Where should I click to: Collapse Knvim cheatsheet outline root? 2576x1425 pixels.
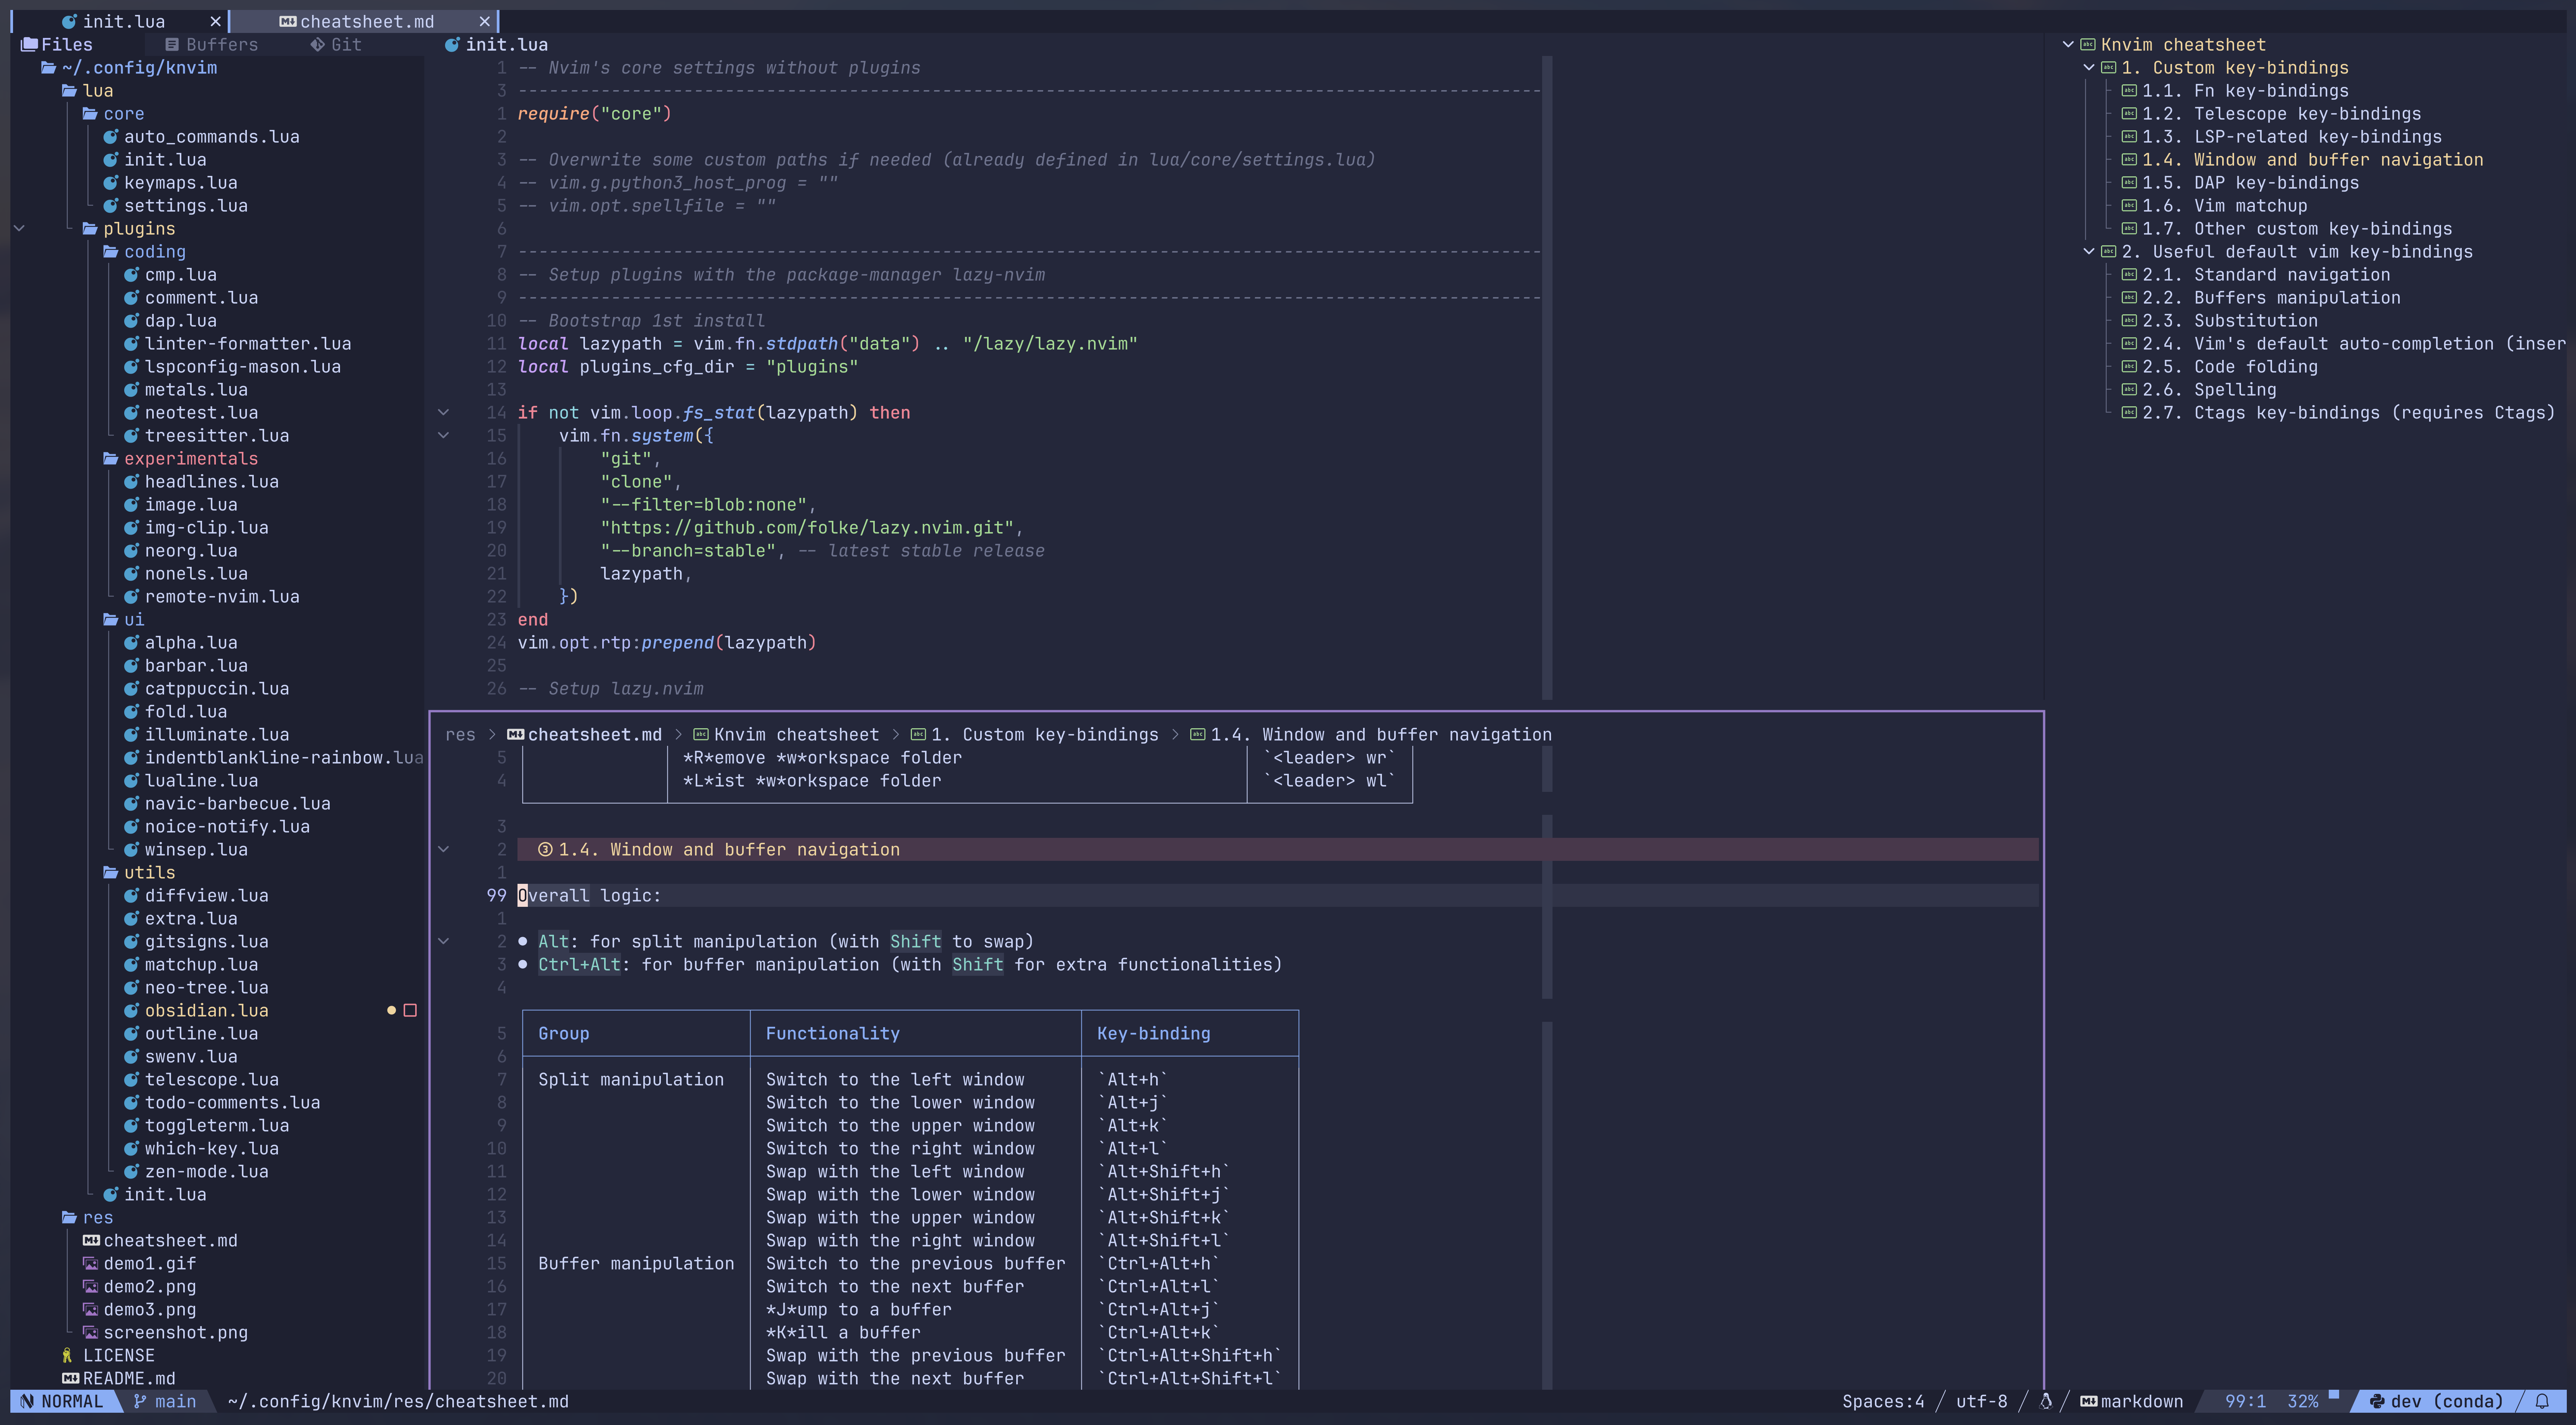(x=2068, y=44)
